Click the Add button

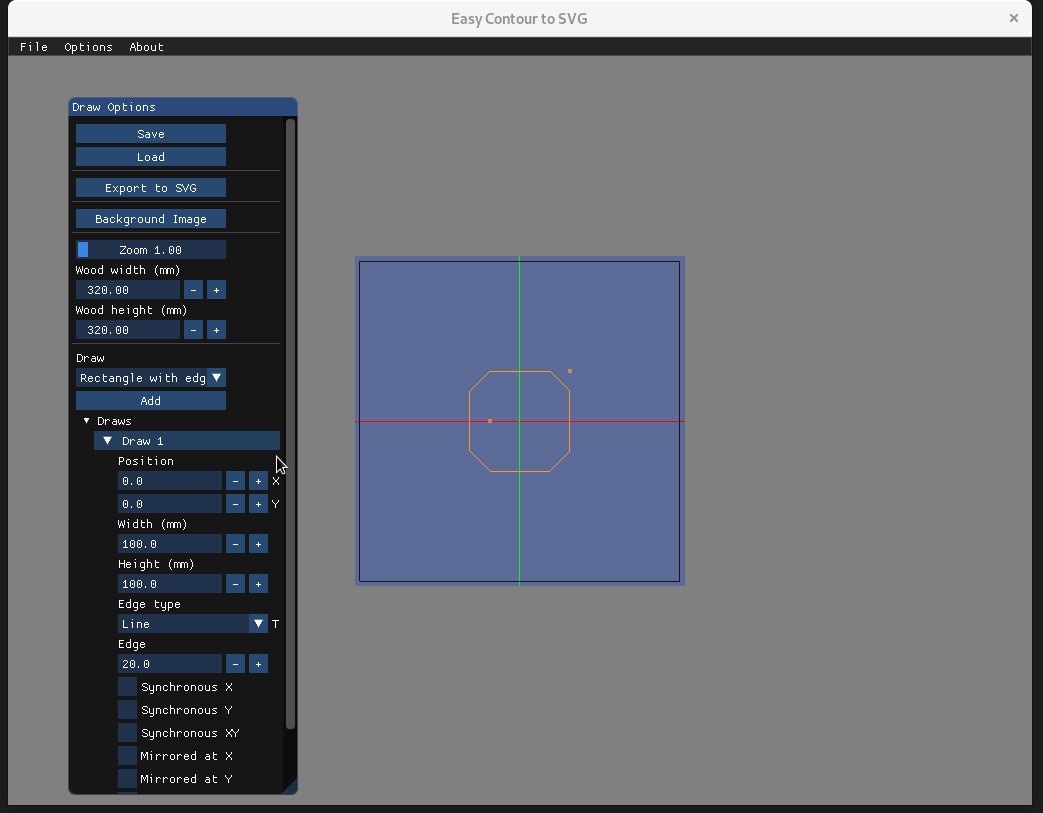[151, 401]
